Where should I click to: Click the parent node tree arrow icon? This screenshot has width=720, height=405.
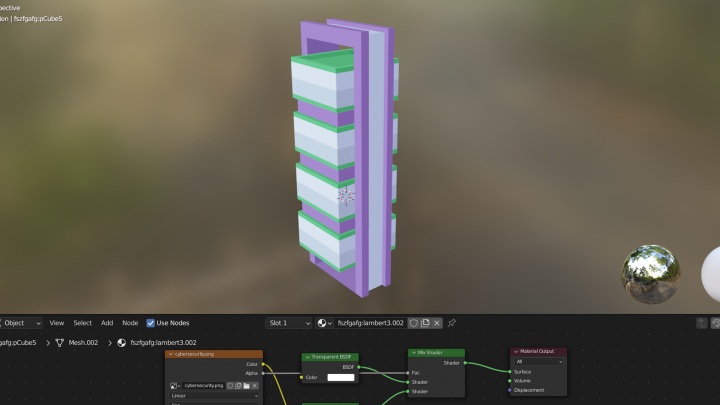(702, 323)
